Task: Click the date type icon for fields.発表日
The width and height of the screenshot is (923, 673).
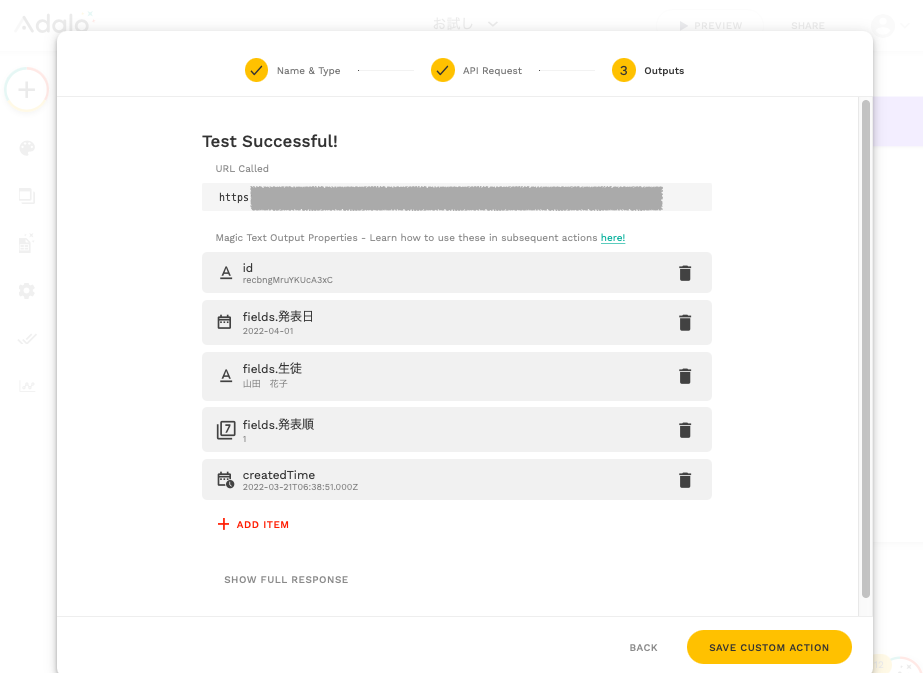Action: click(225, 322)
